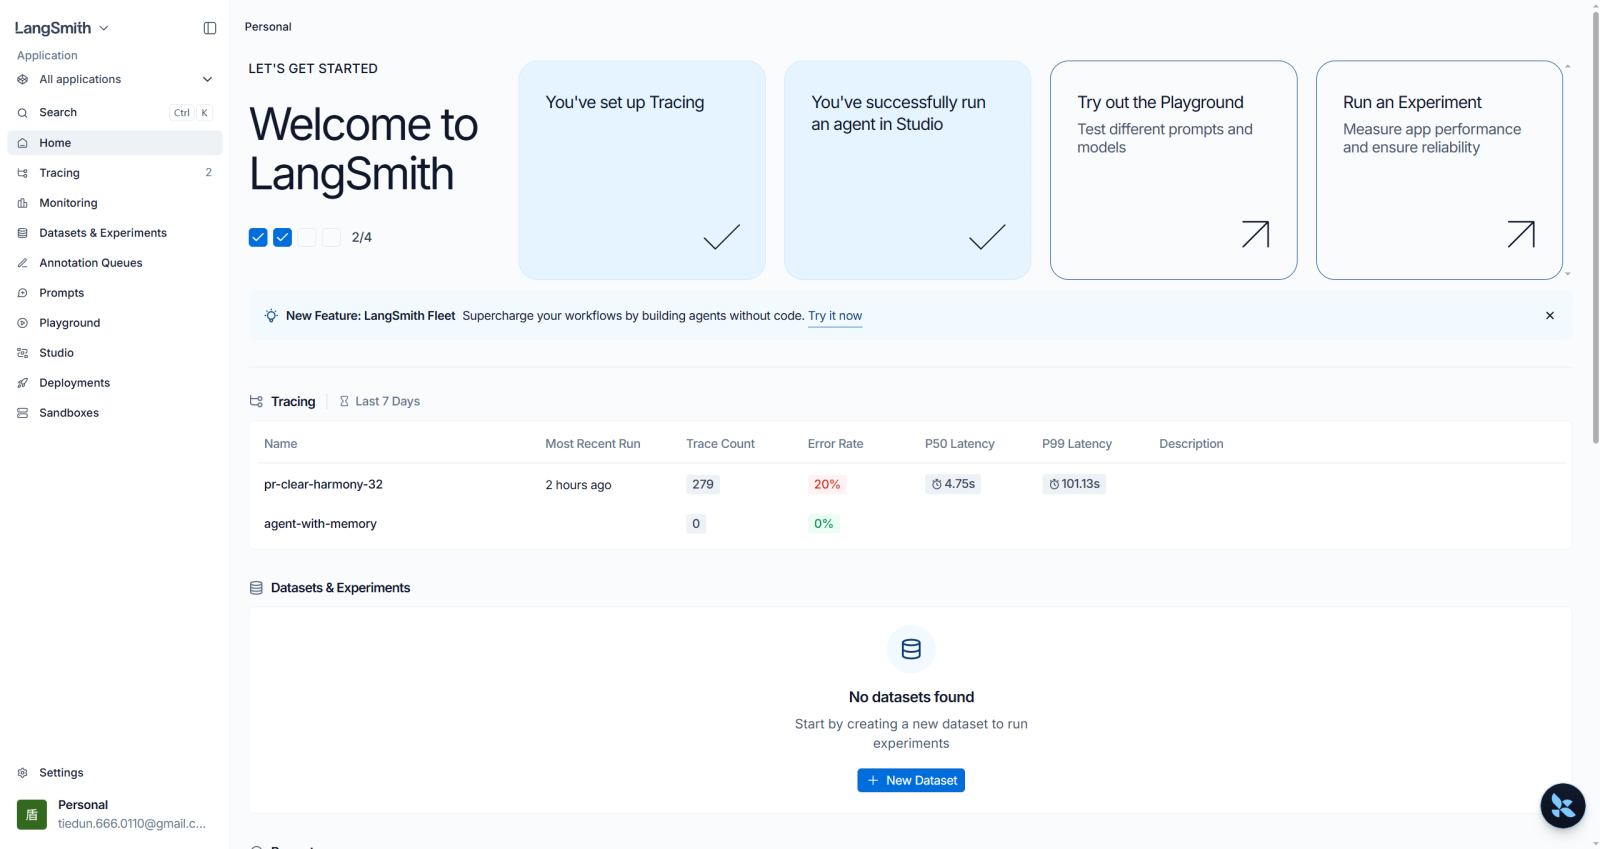Click the hourglass Last 7 Days icon
The image size is (1600, 849).
tap(344, 401)
